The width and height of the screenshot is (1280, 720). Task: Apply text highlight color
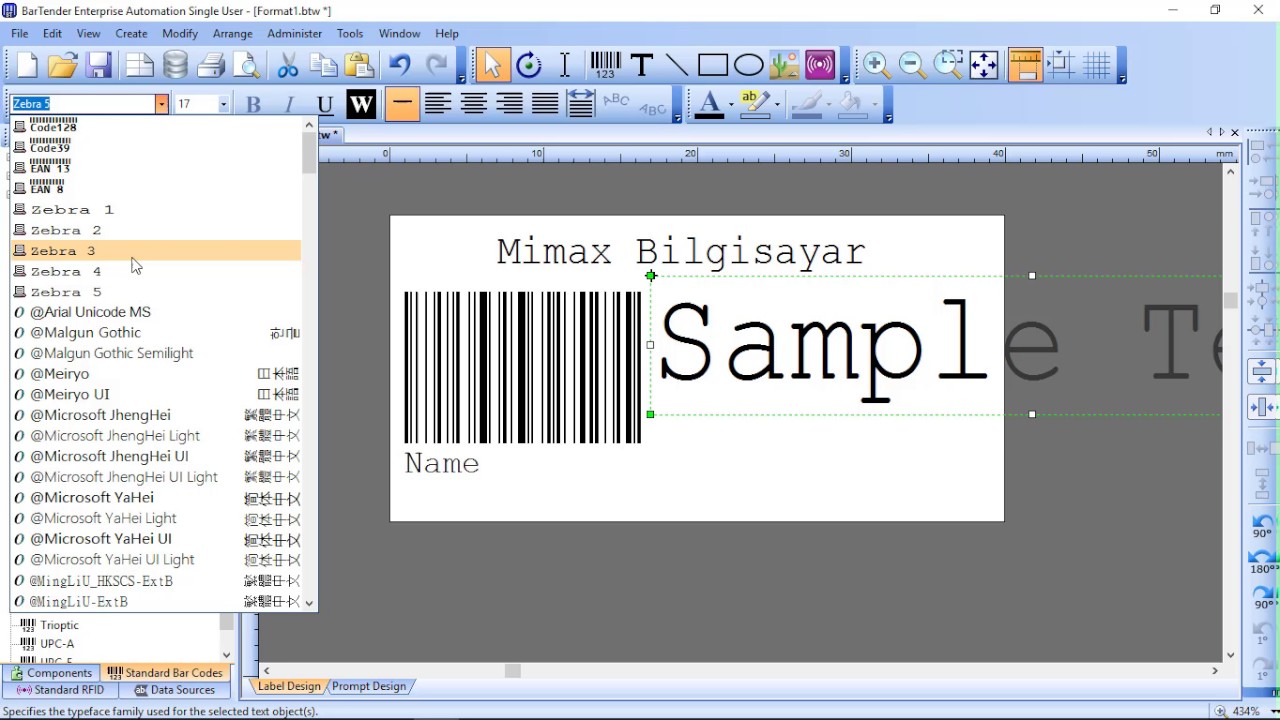click(x=755, y=104)
